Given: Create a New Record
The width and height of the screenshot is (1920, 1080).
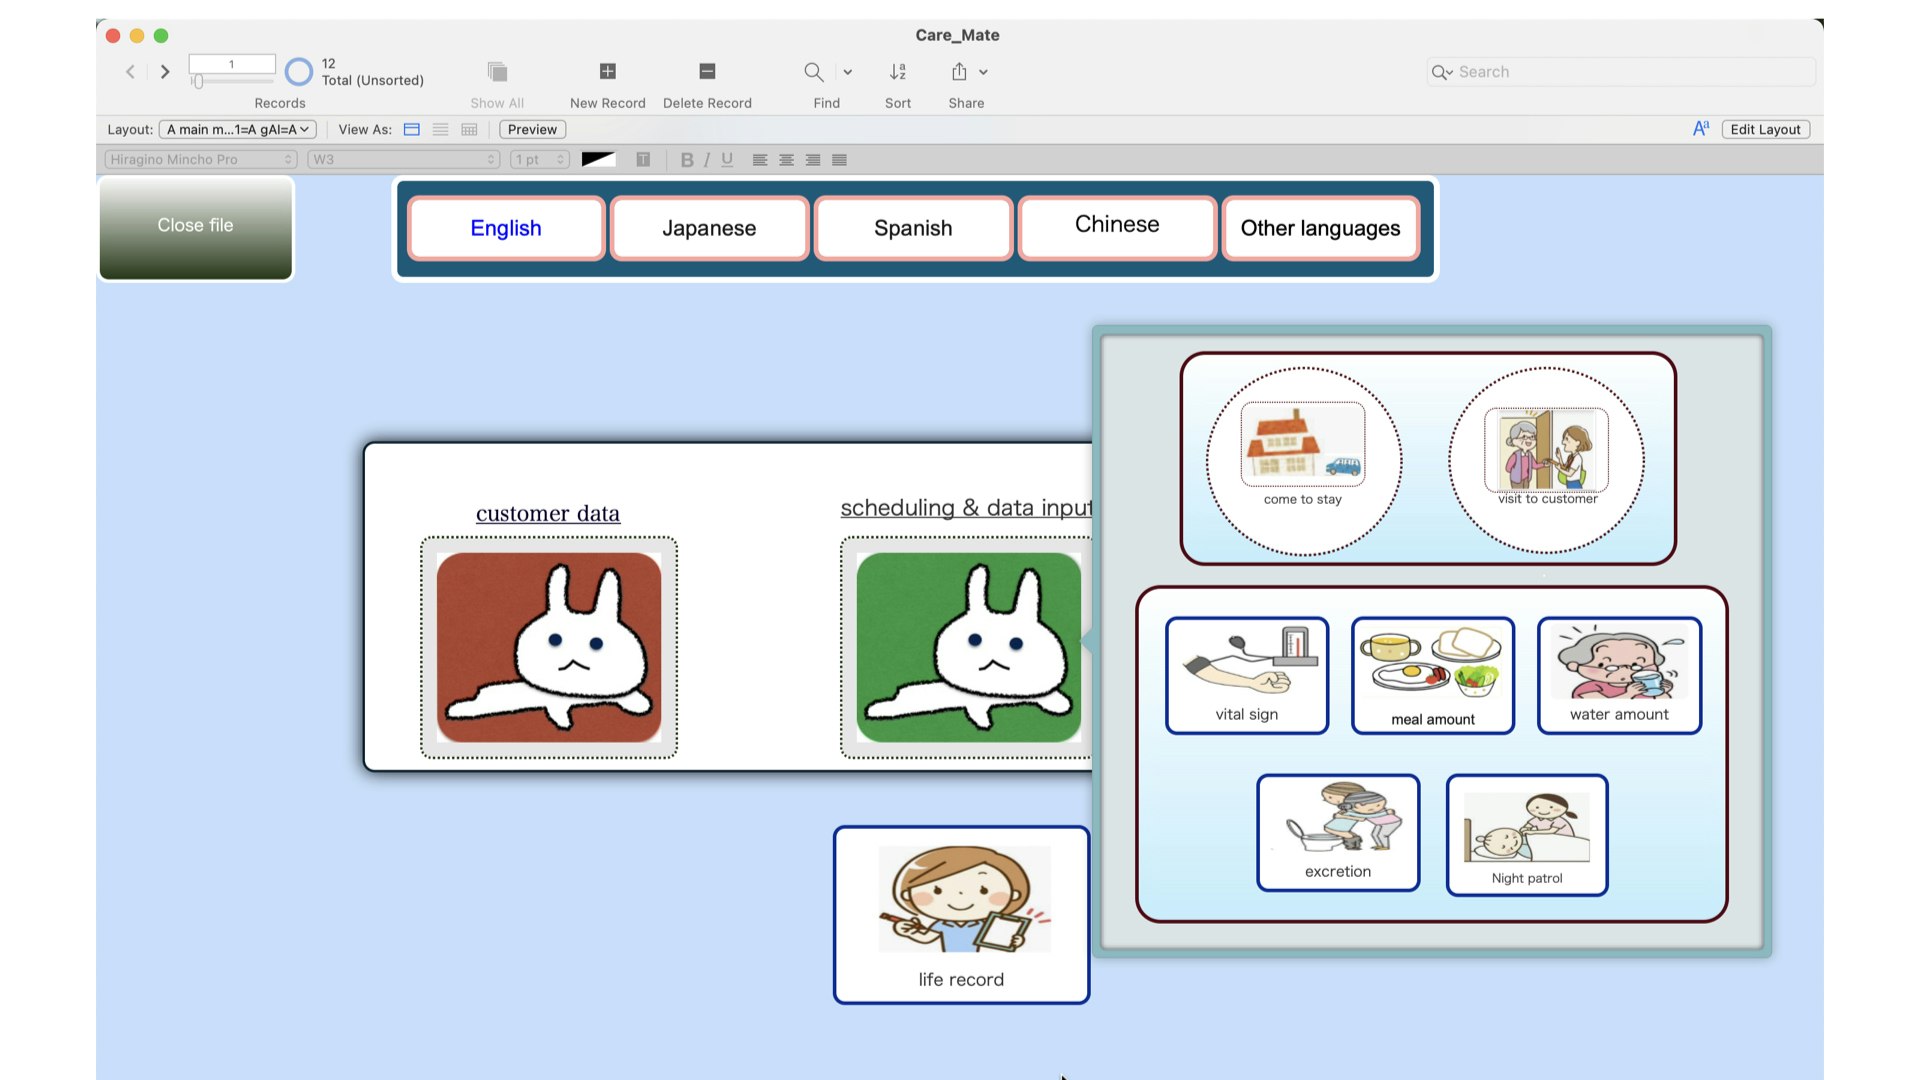Looking at the screenshot, I should [607, 71].
